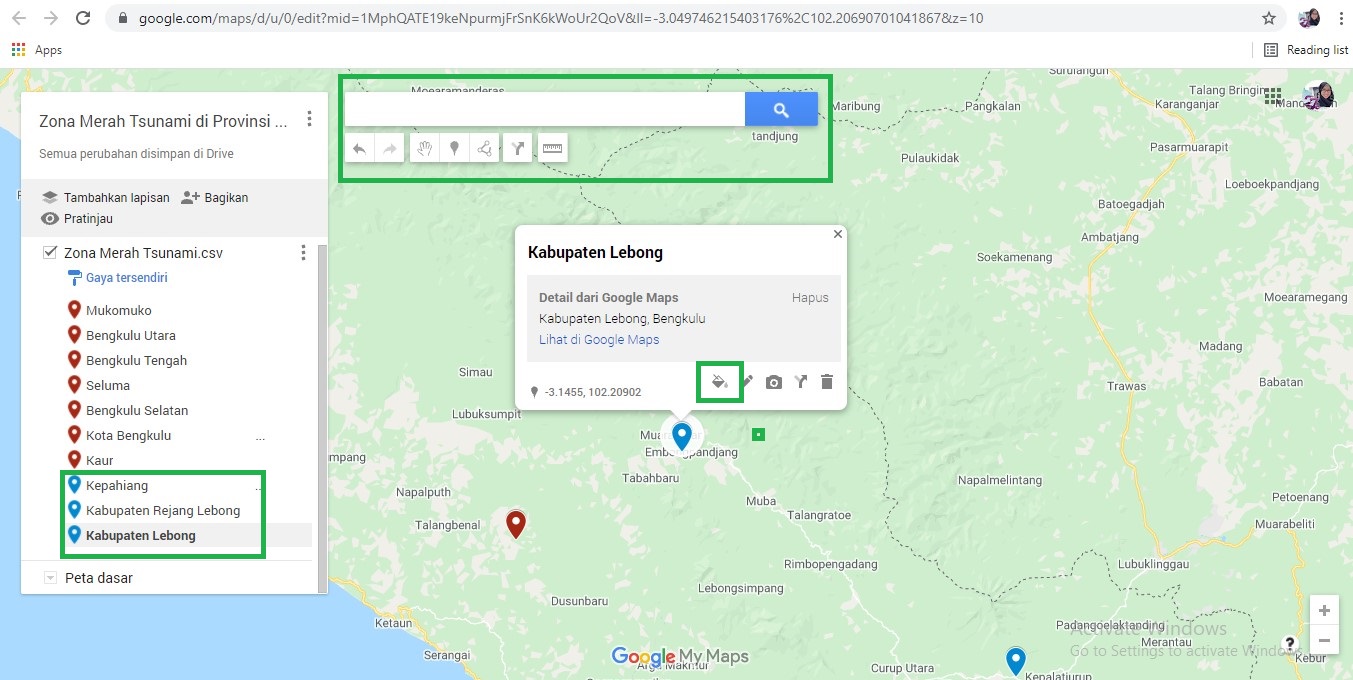Click the undo arrow in map toolbar
This screenshot has width=1353, height=680.
(359, 149)
